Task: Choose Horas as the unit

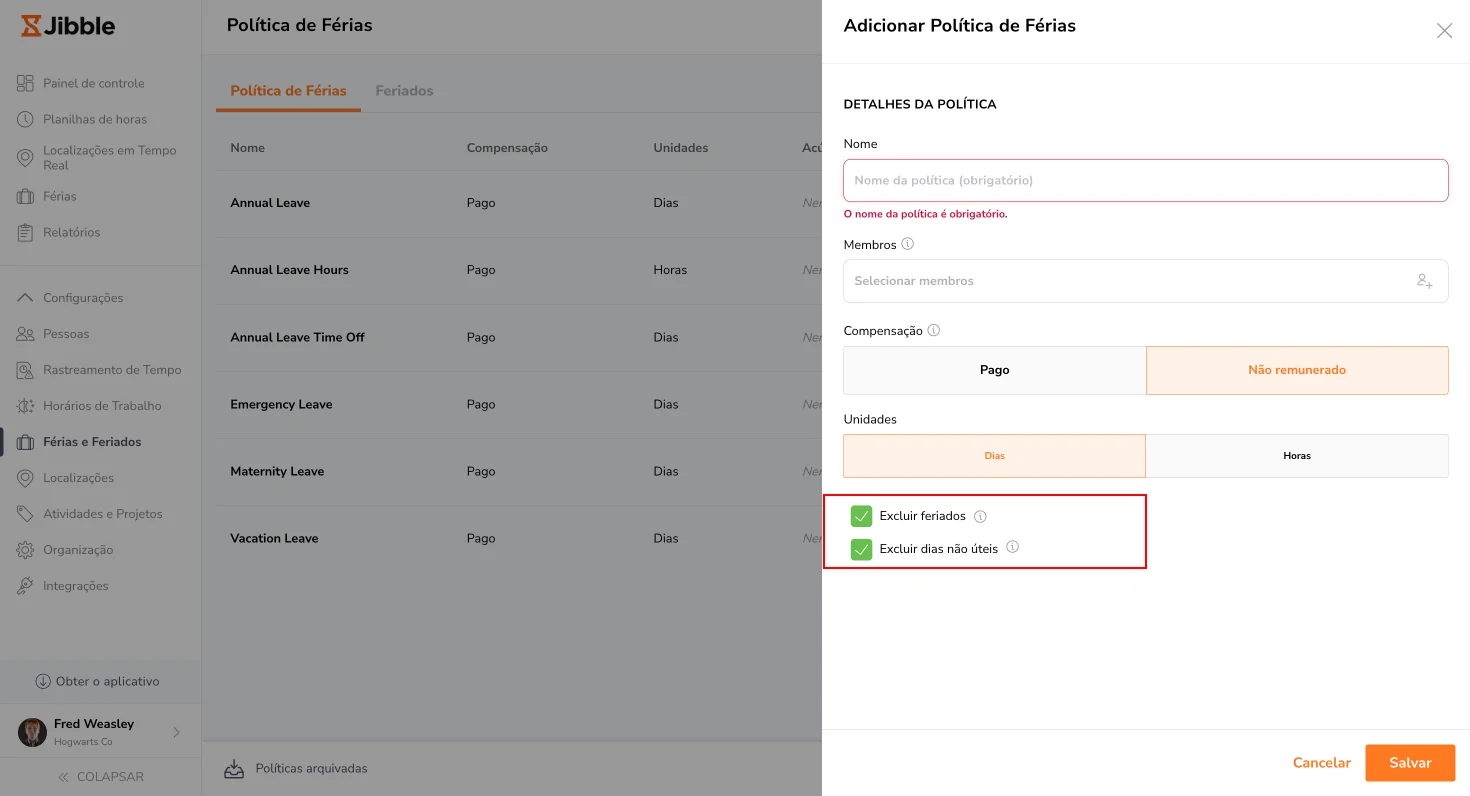Action: (1297, 456)
